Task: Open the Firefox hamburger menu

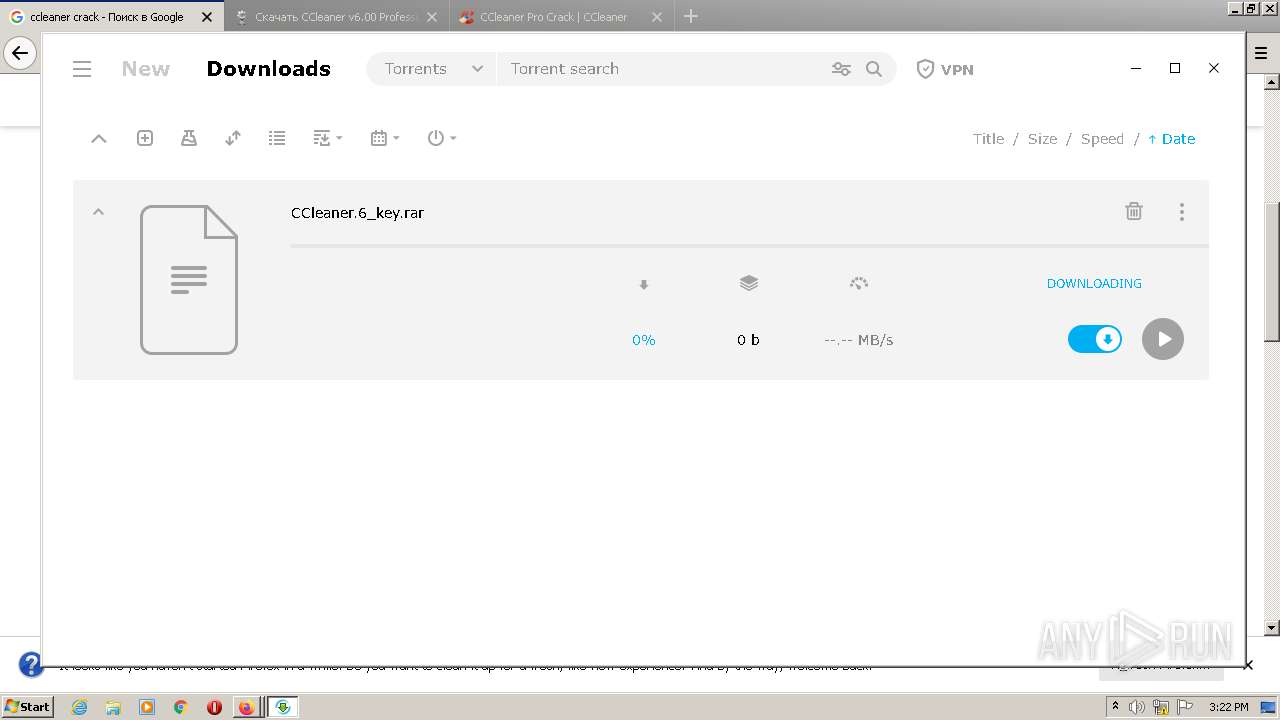Action: tap(1261, 54)
